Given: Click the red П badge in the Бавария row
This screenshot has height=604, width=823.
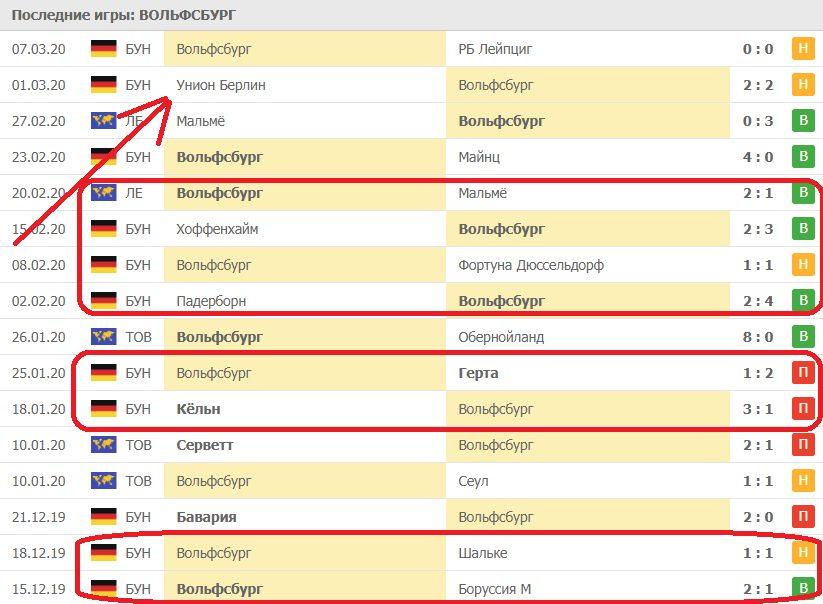Looking at the screenshot, I should tap(801, 517).
